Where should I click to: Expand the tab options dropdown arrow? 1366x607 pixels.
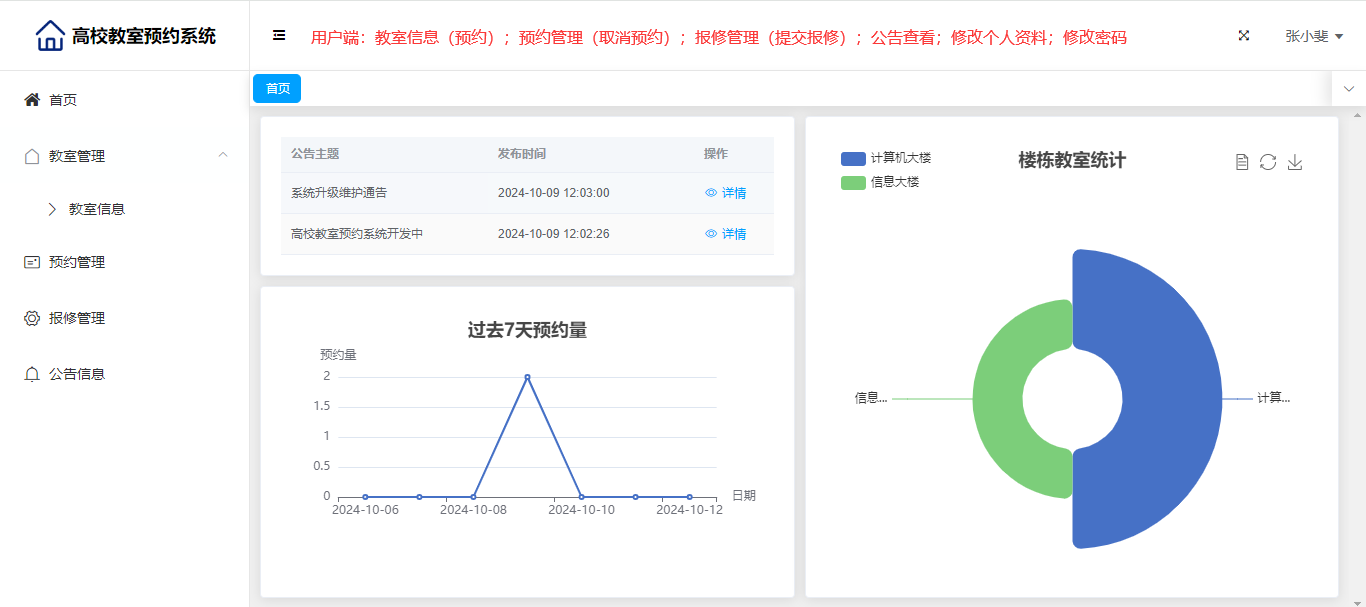tap(1348, 89)
